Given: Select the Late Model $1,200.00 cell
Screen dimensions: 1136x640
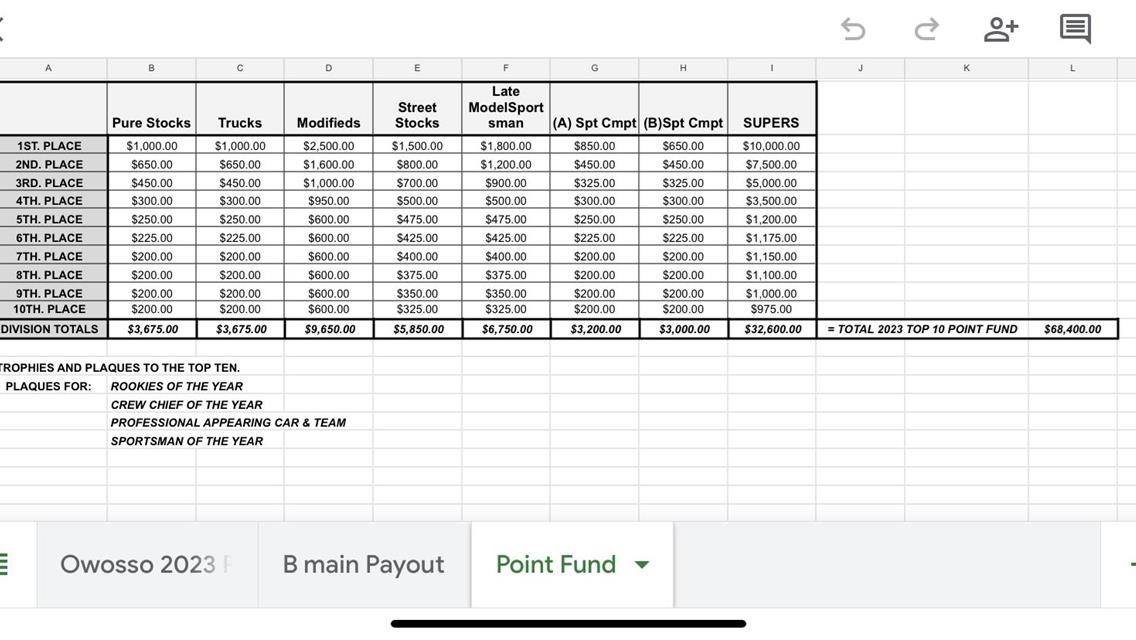Looking at the screenshot, I should pos(506,165).
